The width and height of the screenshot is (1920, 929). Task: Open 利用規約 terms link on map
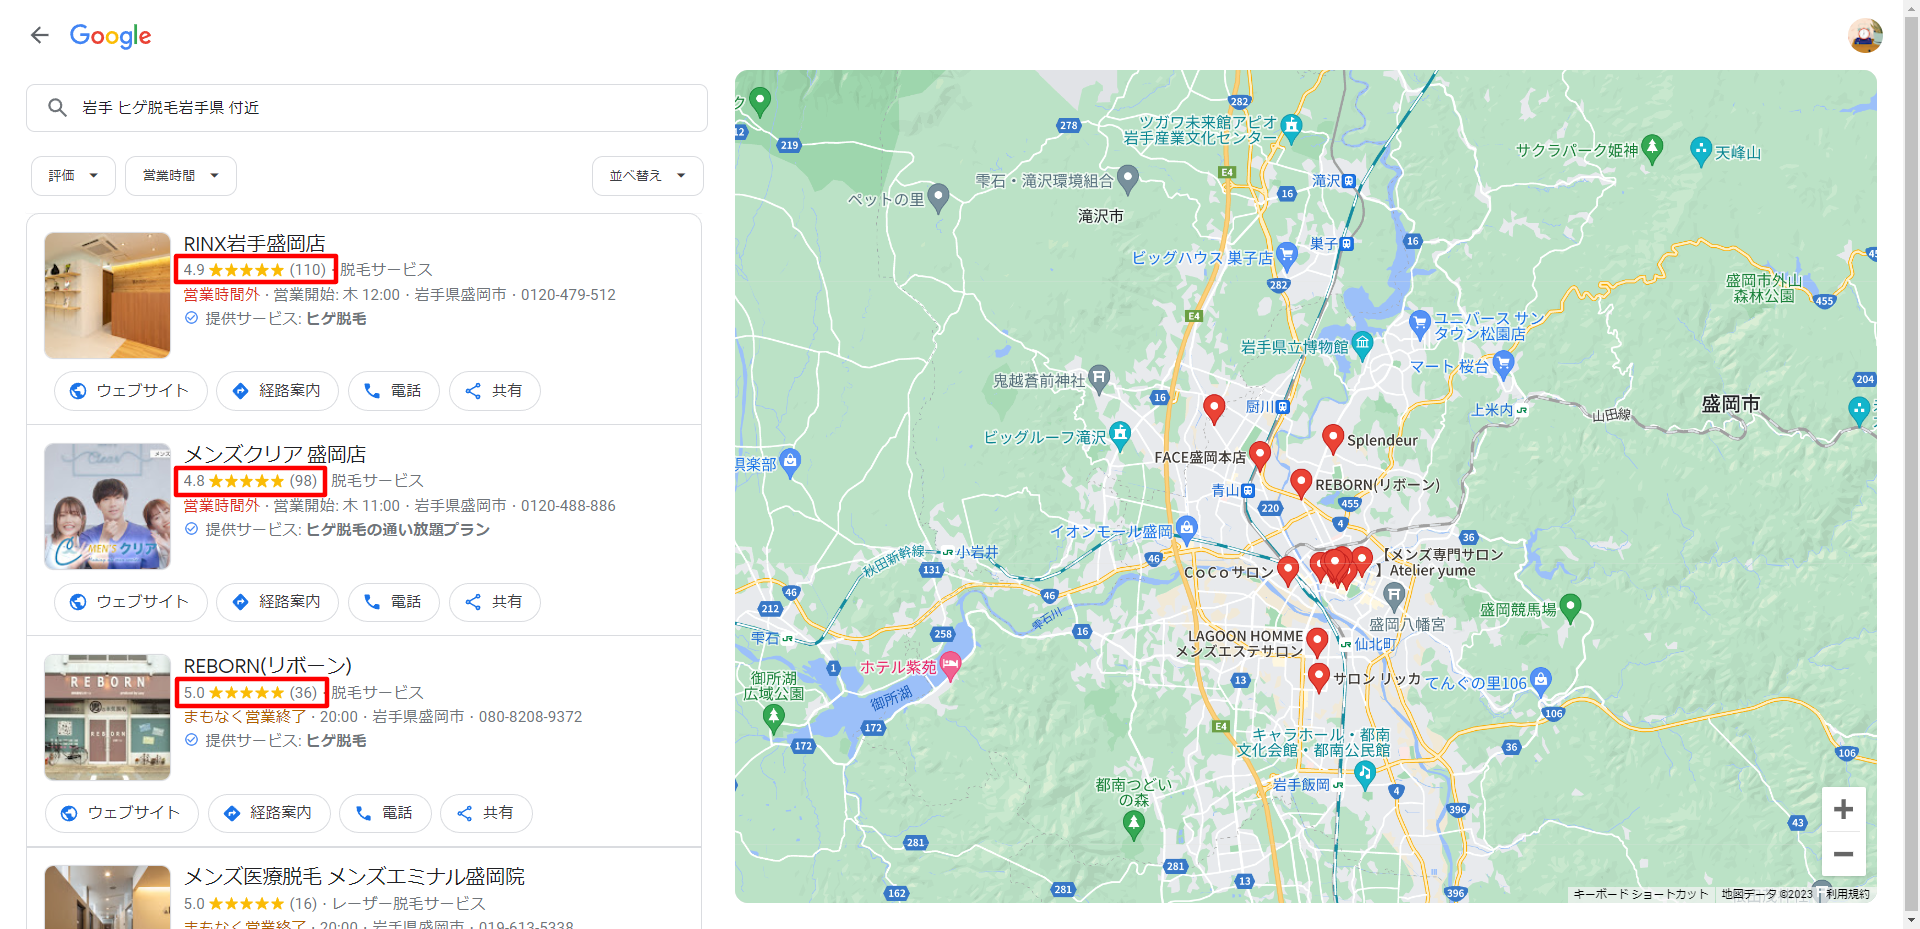[x=1848, y=894]
